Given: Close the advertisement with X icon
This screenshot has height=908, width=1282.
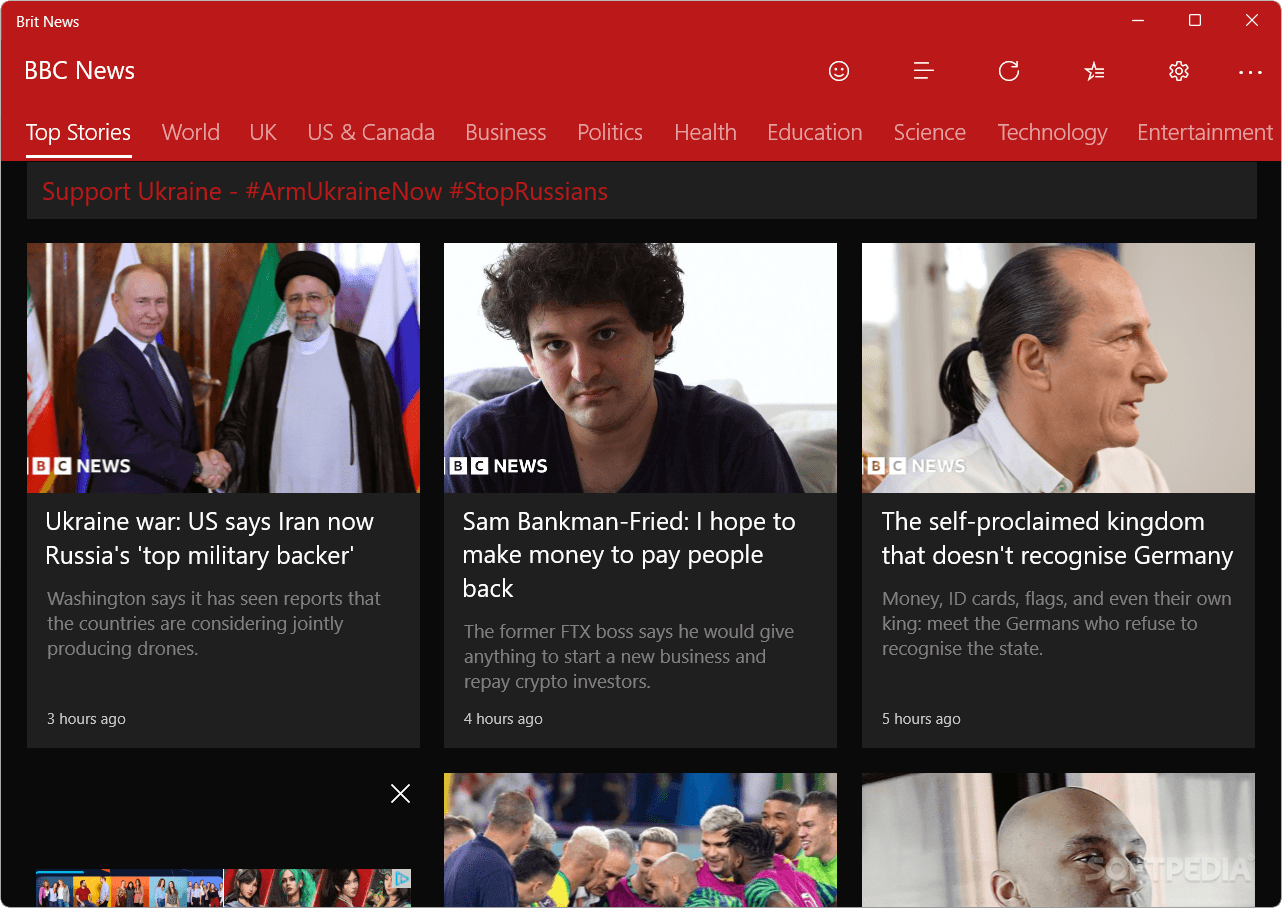Looking at the screenshot, I should [x=400, y=794].
